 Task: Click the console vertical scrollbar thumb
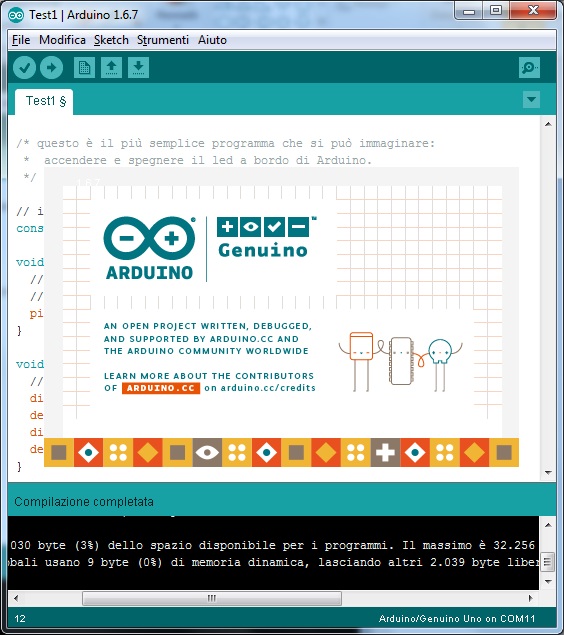pyautogui.click(x=548, y=562)
